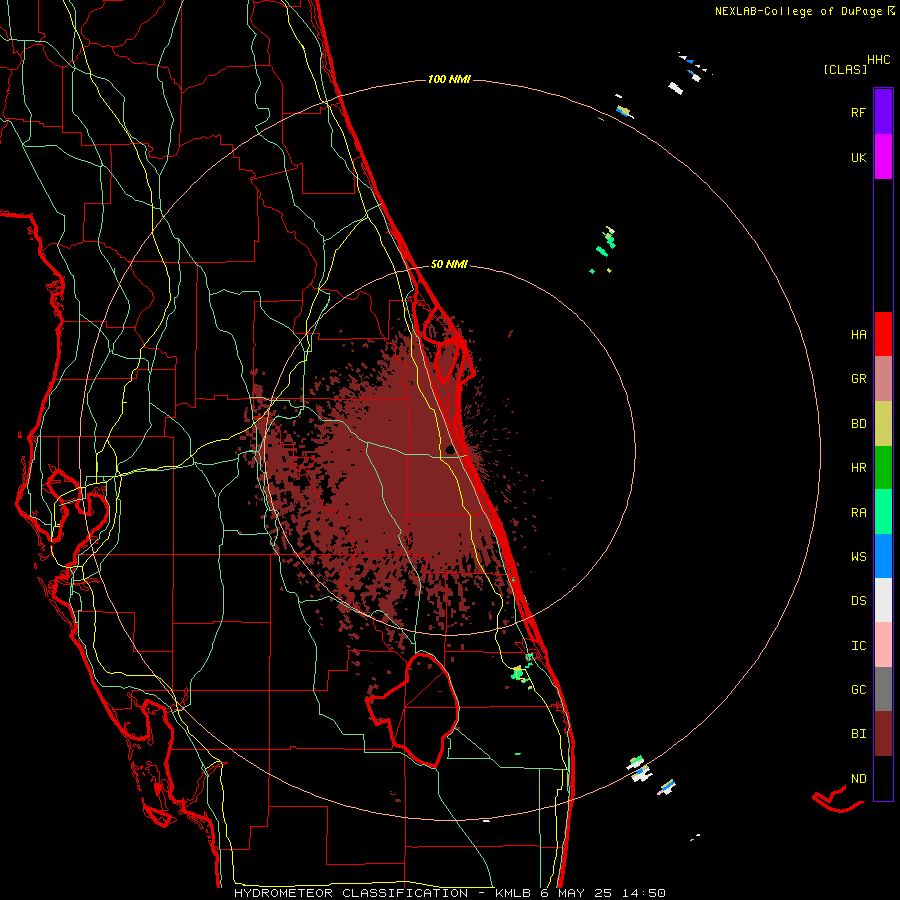Click the DS legend label

pyautogui.click(x=858, y=601)
